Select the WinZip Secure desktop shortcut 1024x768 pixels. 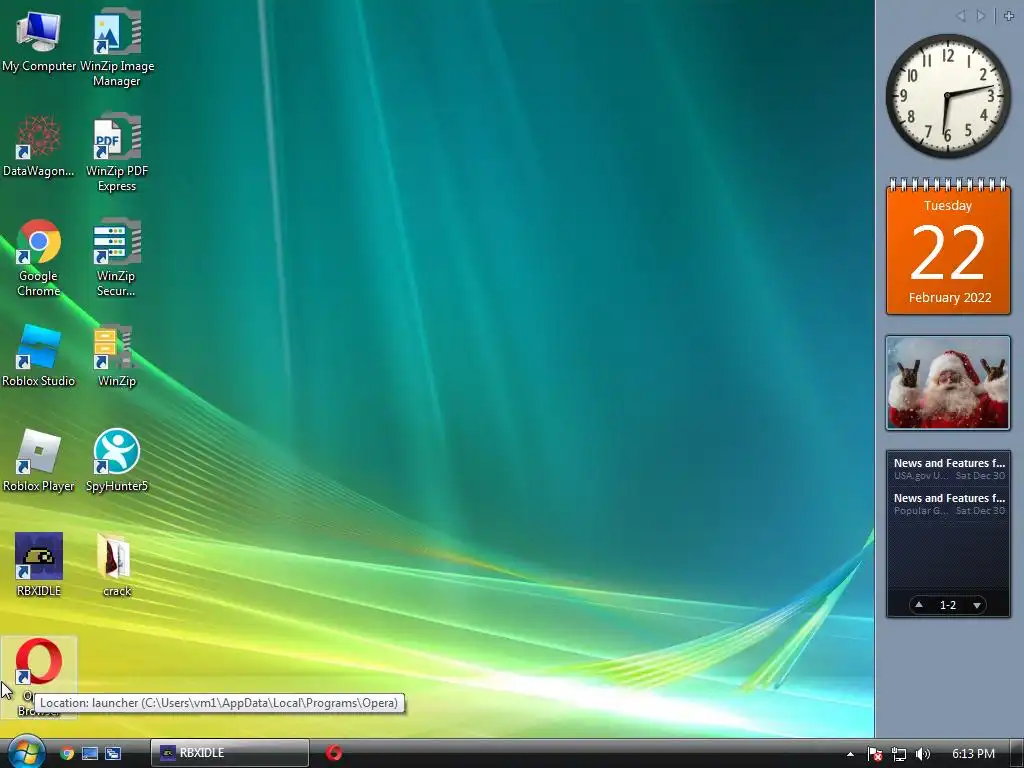tap(116, 257)
